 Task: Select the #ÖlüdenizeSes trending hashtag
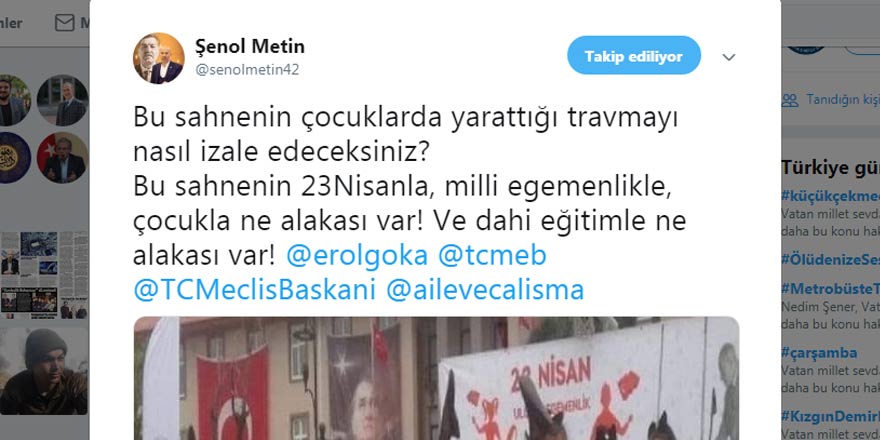[831, 259]
